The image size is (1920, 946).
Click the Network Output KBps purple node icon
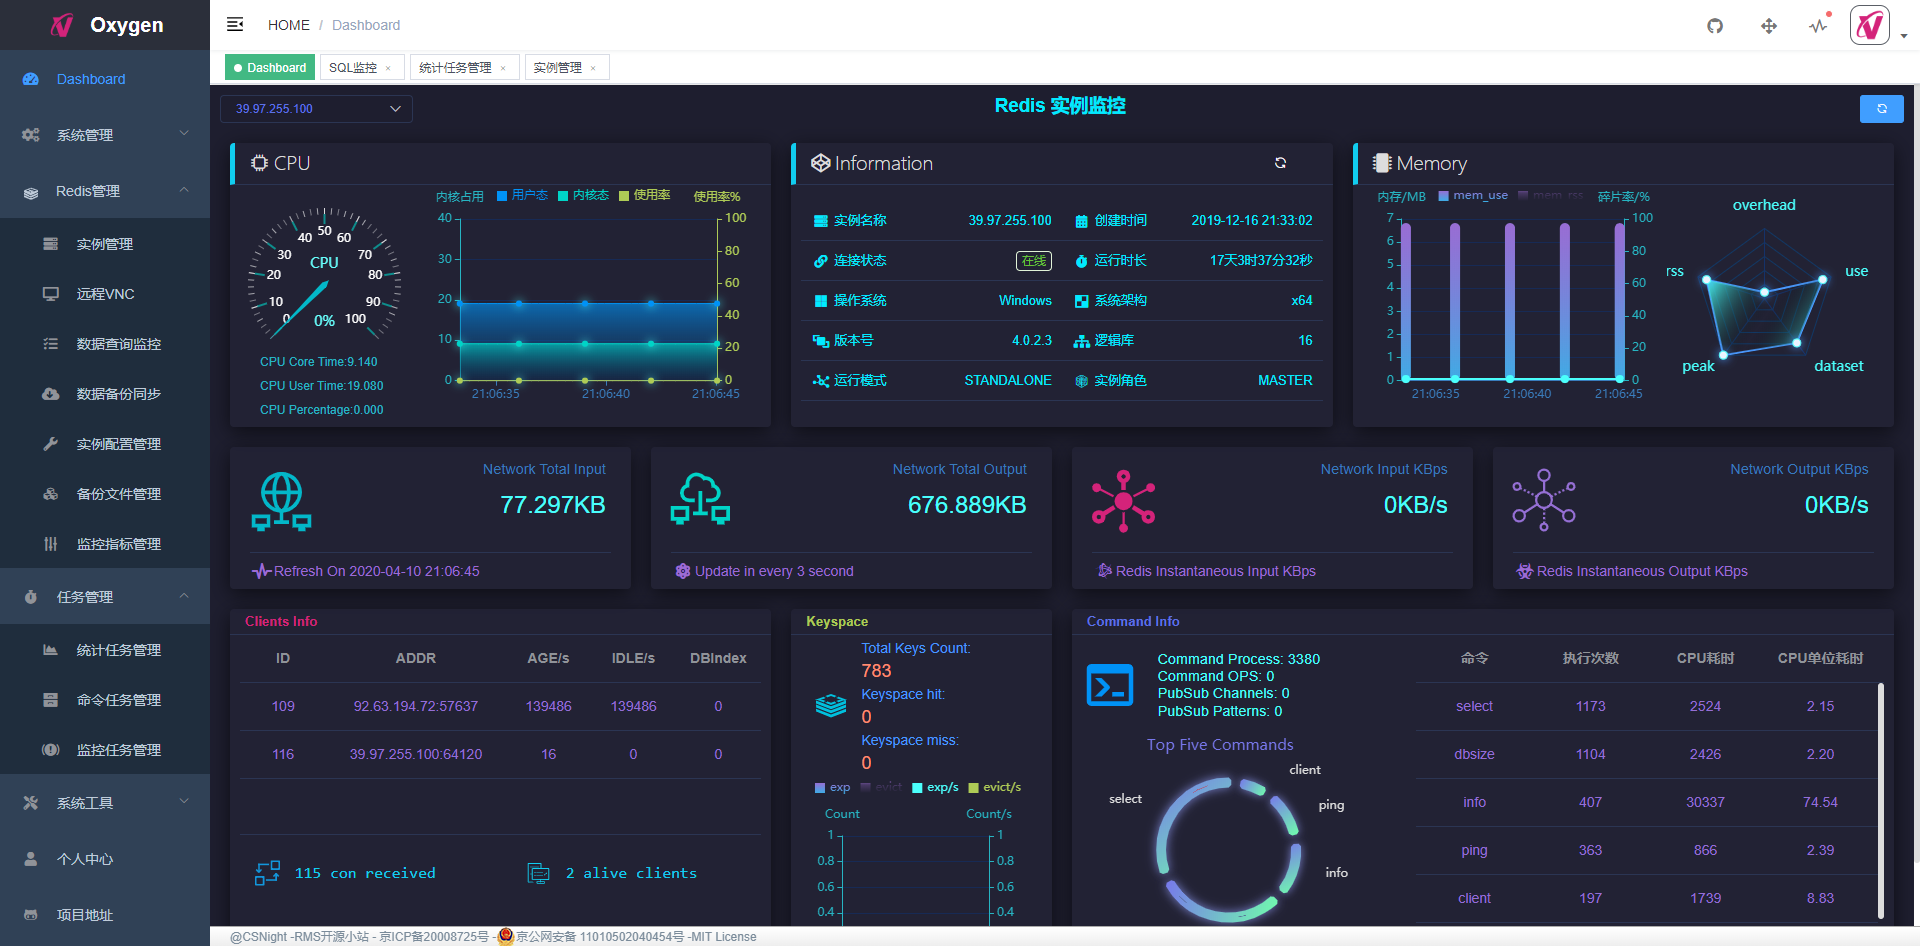click(x=1544, y=500)
